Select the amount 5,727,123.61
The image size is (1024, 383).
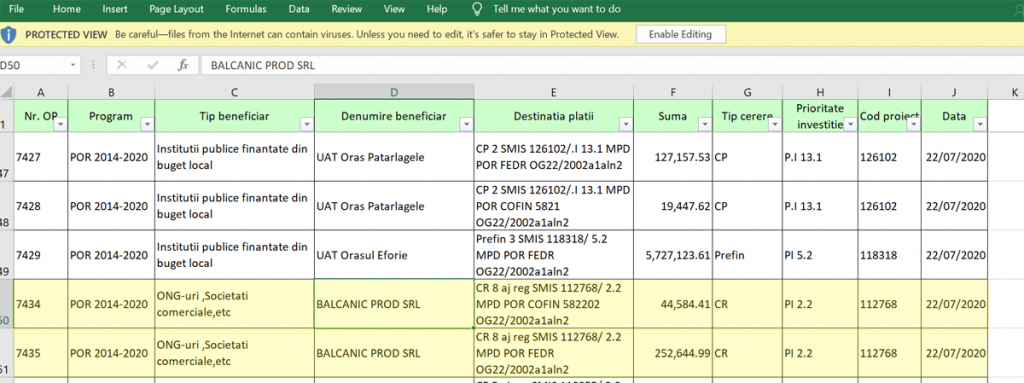(x=673, y=255)
